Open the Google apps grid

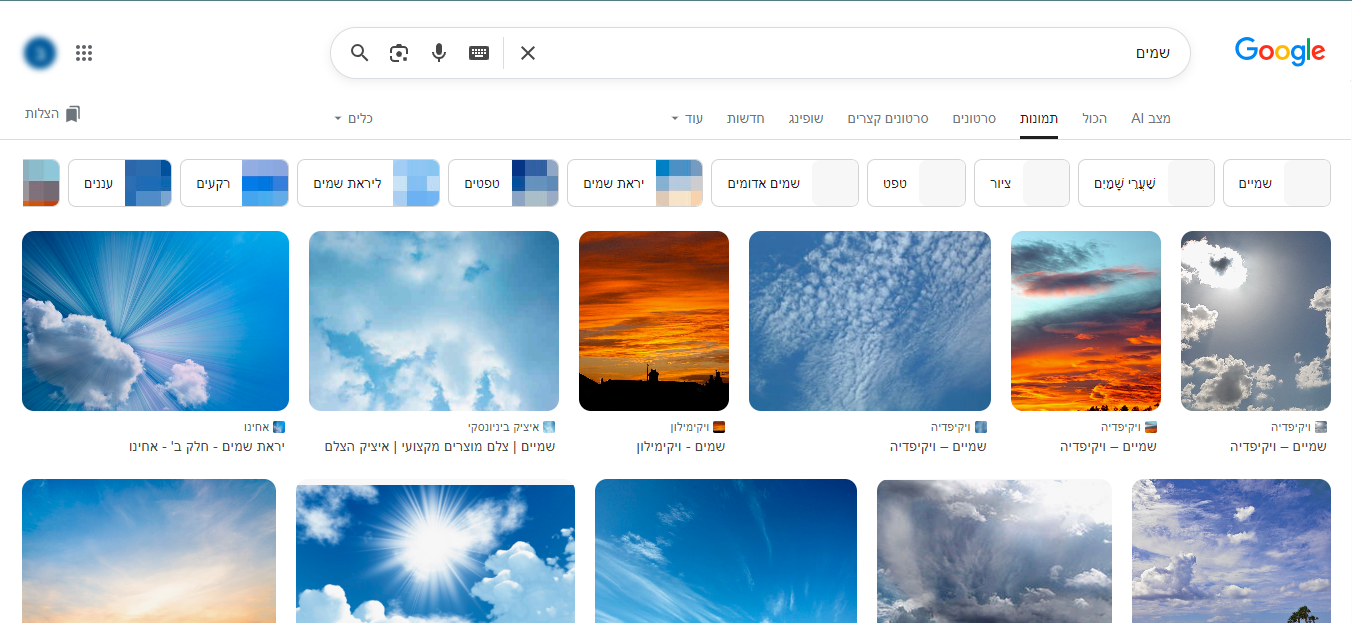click(x=84, y=53)
